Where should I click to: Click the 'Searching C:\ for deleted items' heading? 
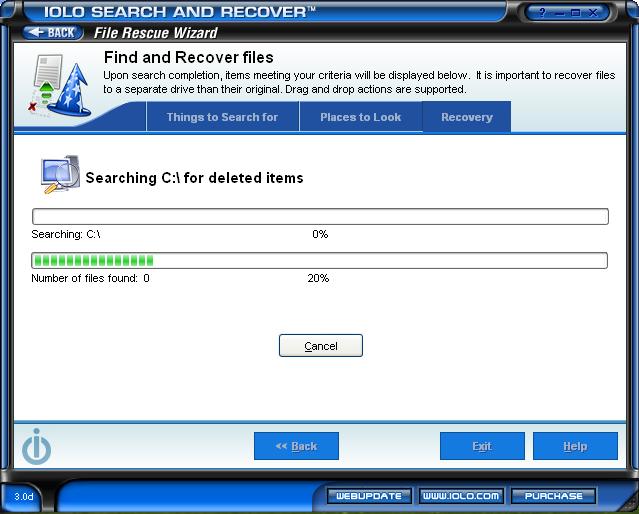click(x=194, y=178)
